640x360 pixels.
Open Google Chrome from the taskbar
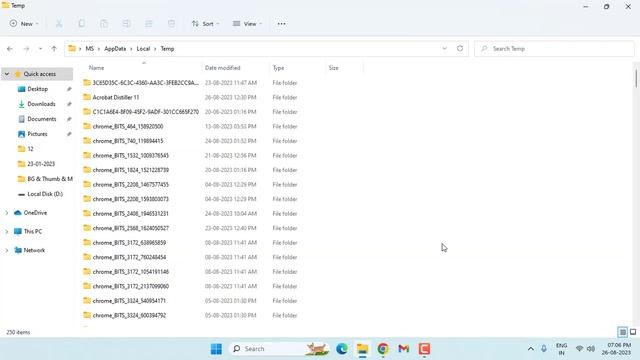383,349
